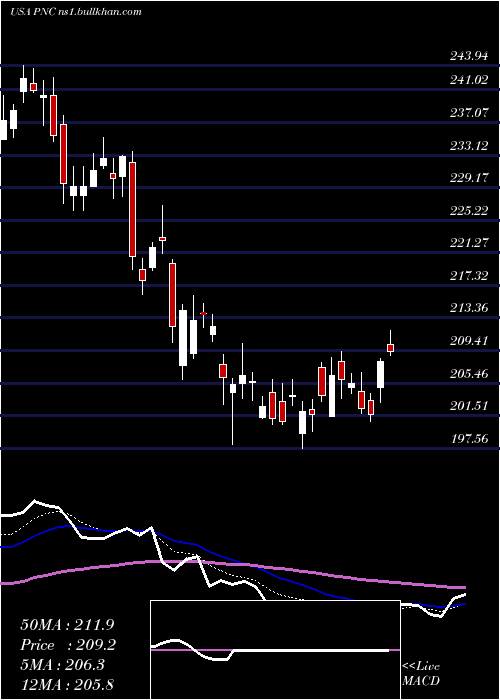Click the 241.02 price level label
This screenshot has width=500, height=700.
click(x=468, y=80)
